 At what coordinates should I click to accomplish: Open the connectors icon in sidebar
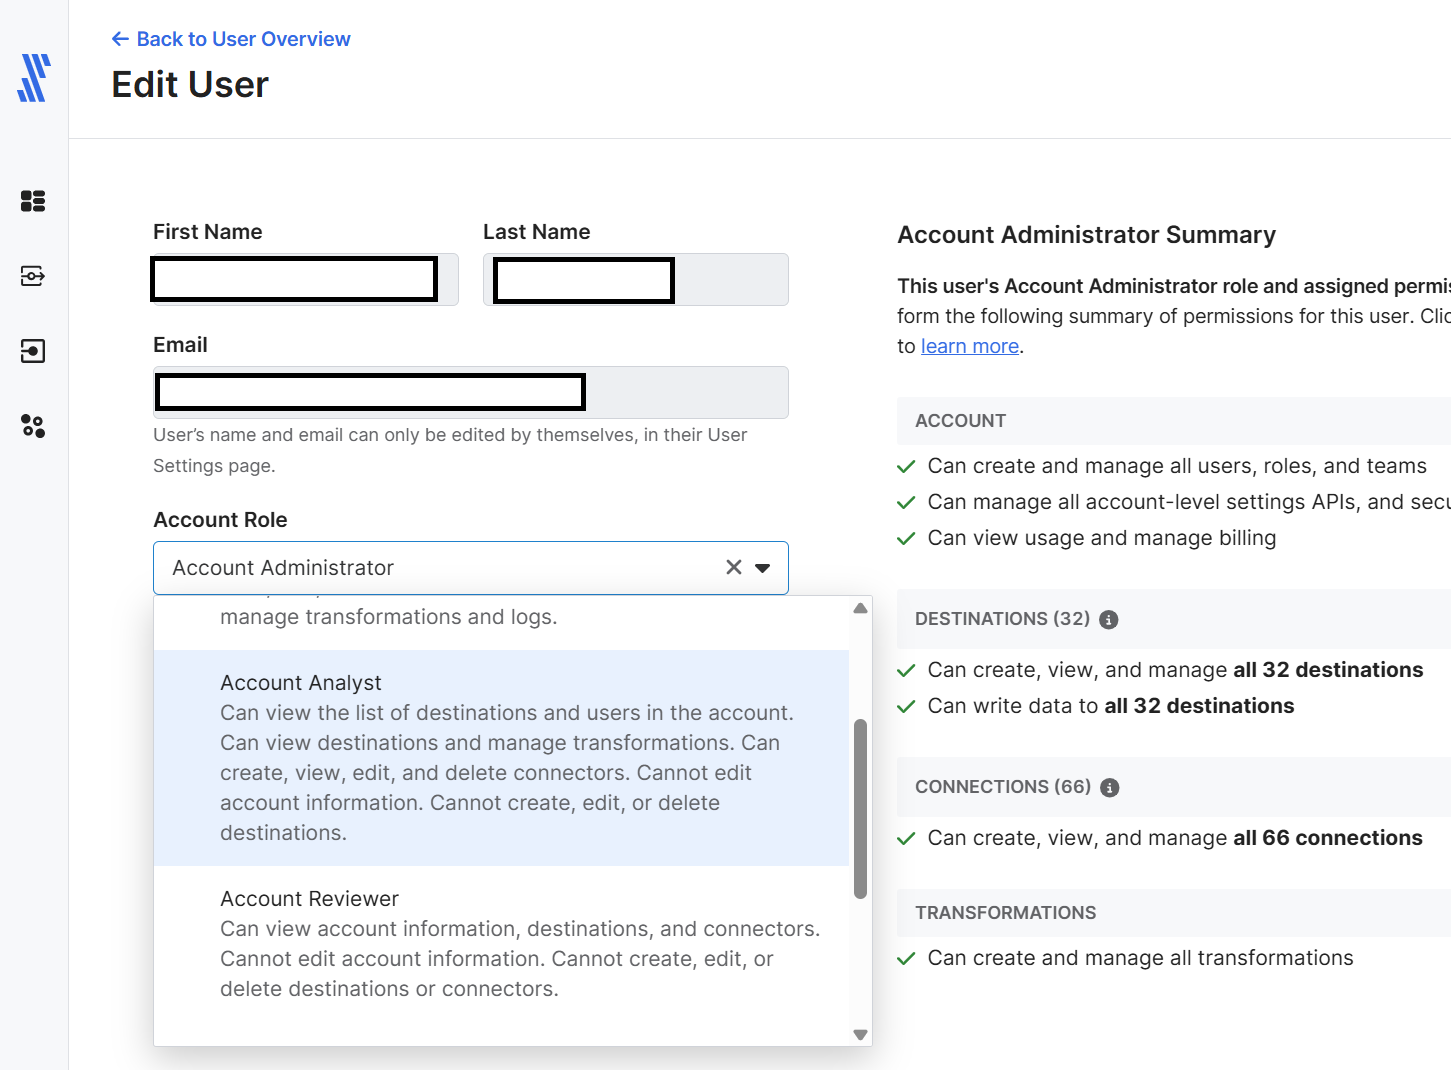click(x=33, y=276)
